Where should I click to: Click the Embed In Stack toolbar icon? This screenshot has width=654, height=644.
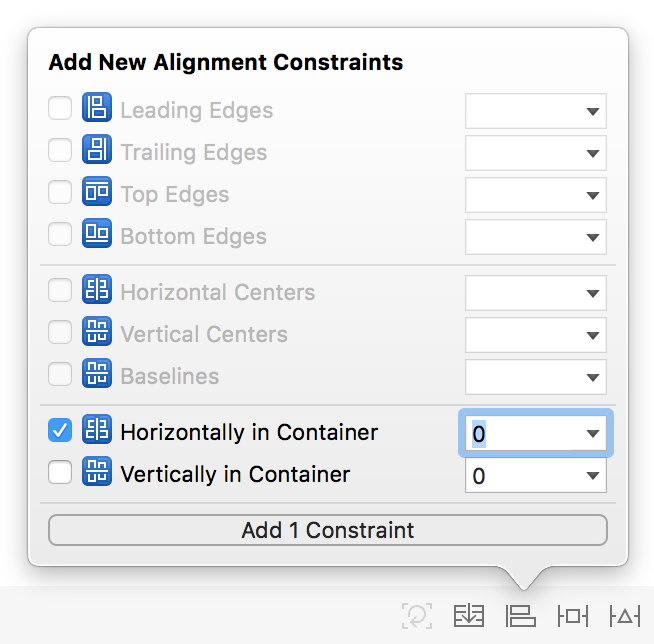[x=469, y=616]
